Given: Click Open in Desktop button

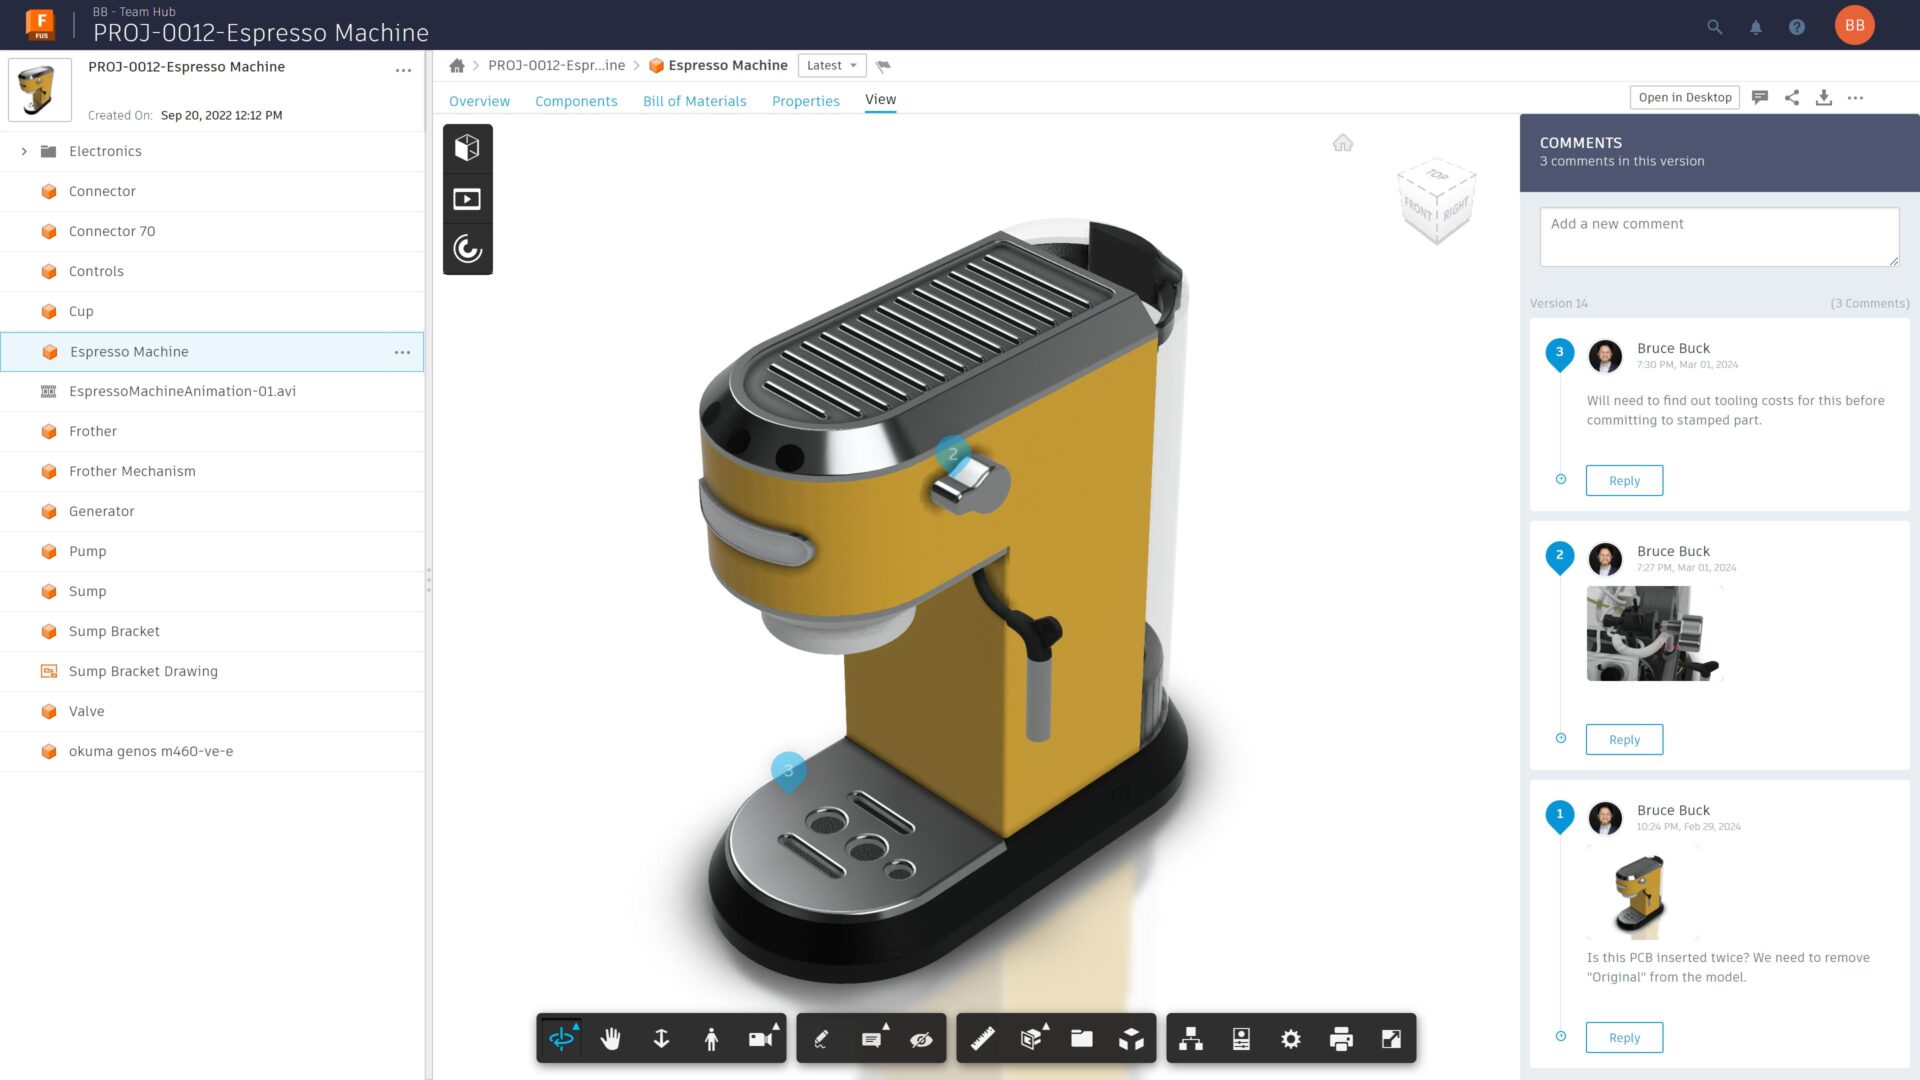Looking at the screenshot, I should point(1684,97).
